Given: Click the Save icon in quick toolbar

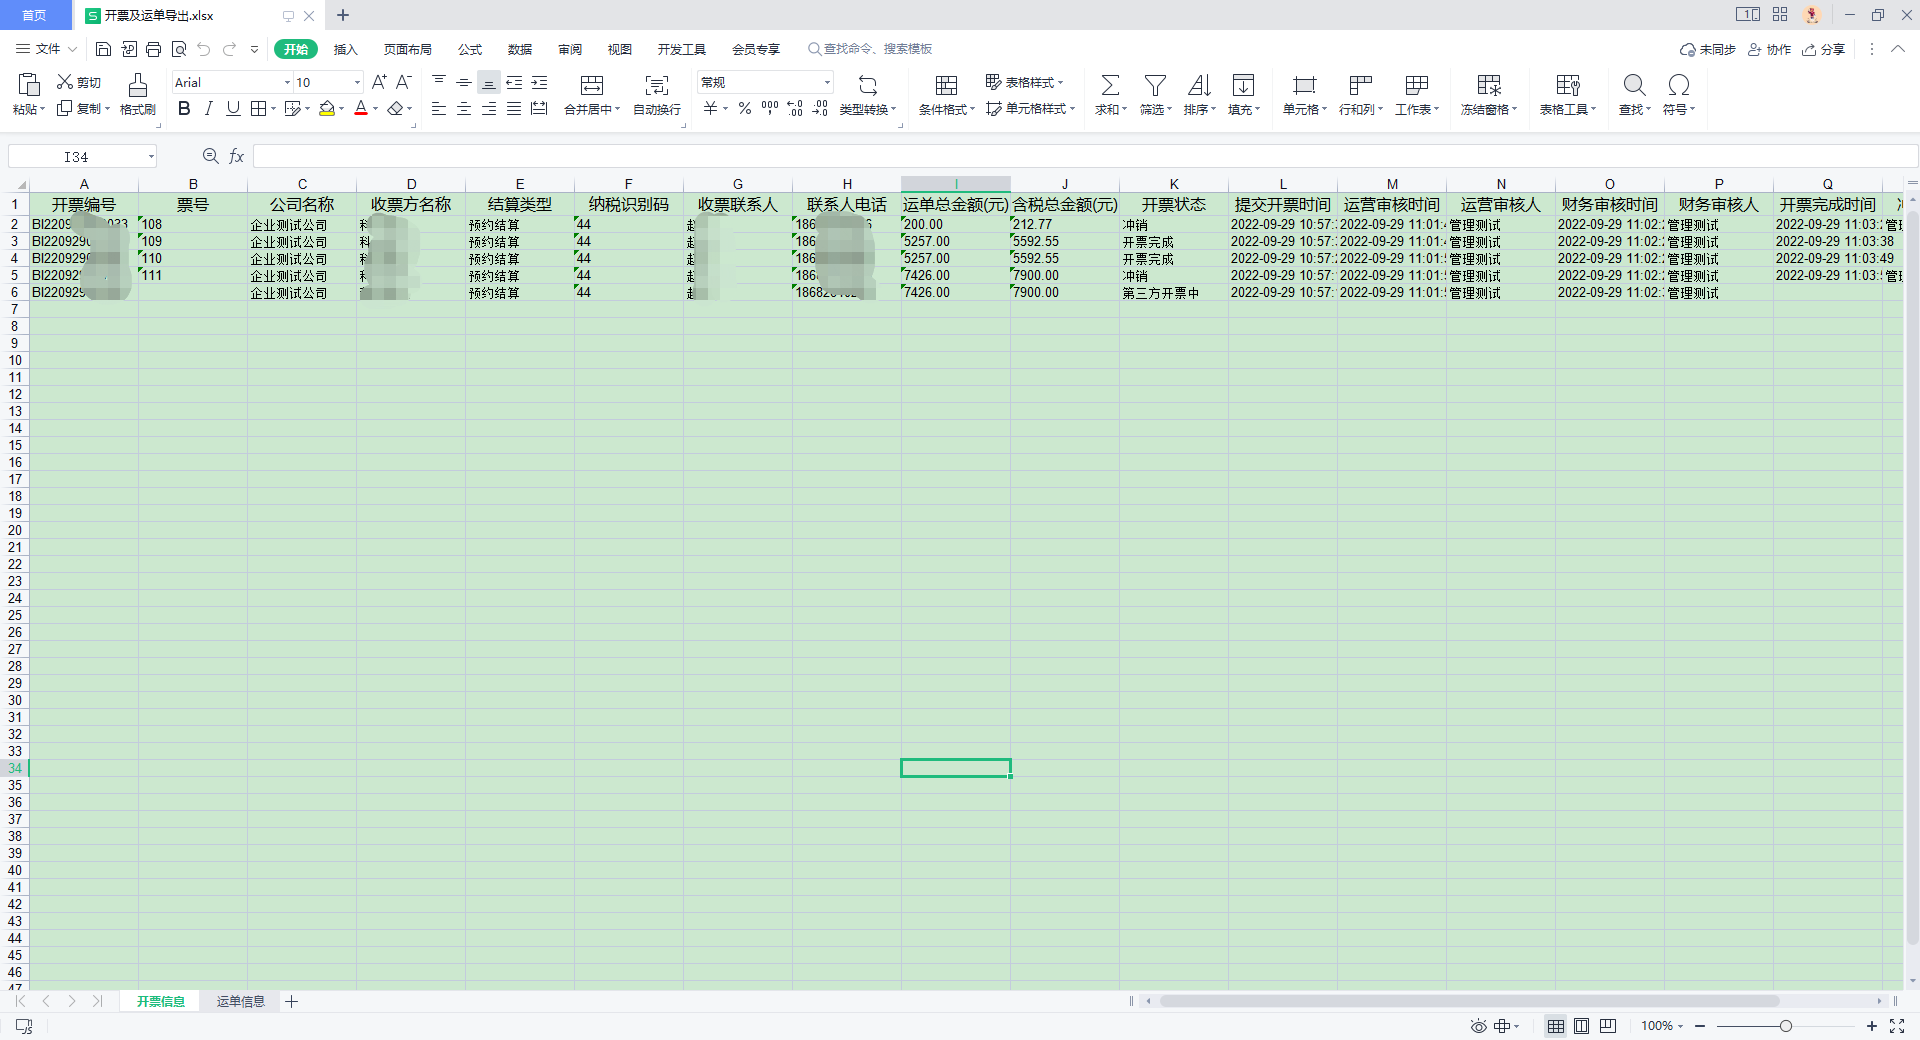Looking at the screenshot, I should 103,49.
